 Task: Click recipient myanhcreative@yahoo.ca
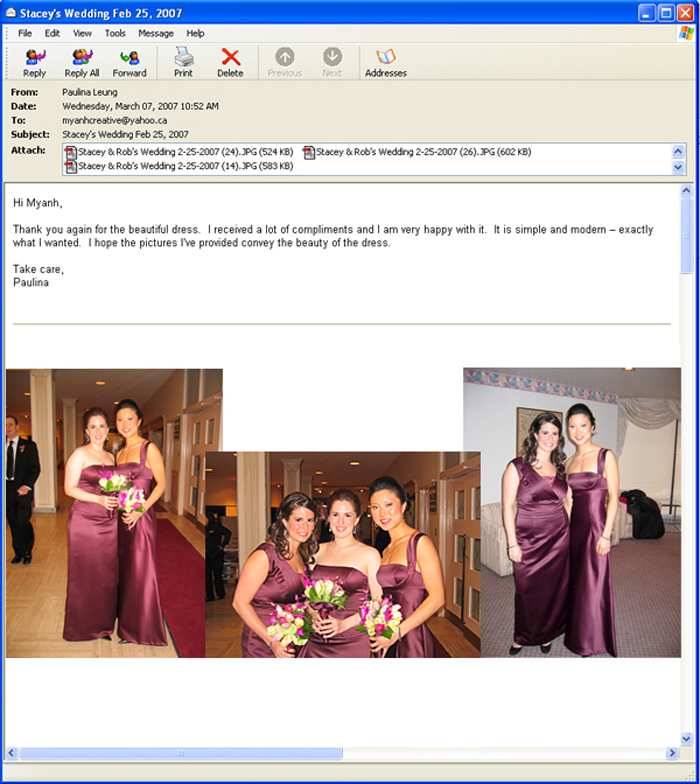[x=114, y=120]
